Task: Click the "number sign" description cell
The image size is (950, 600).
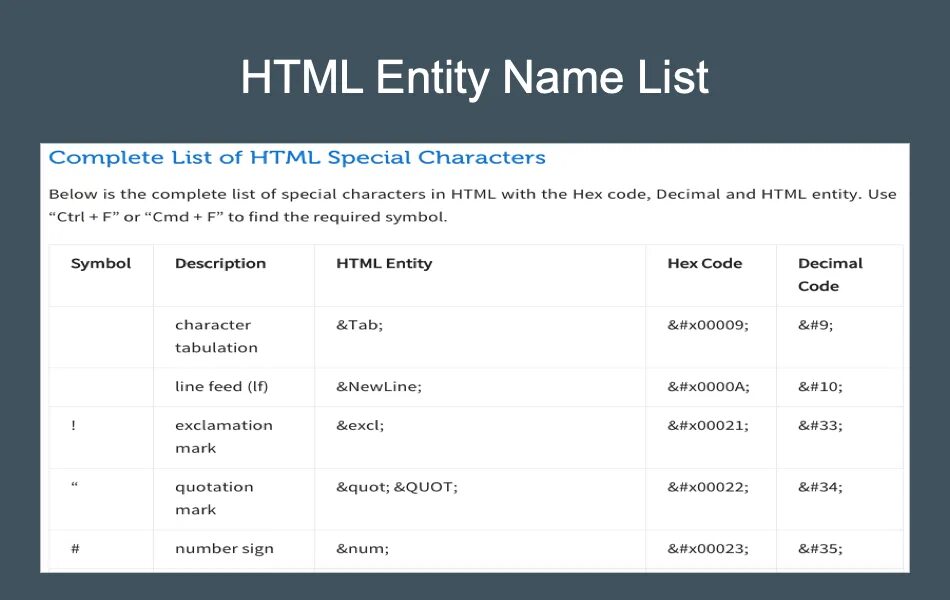Action: click(224, 549)
